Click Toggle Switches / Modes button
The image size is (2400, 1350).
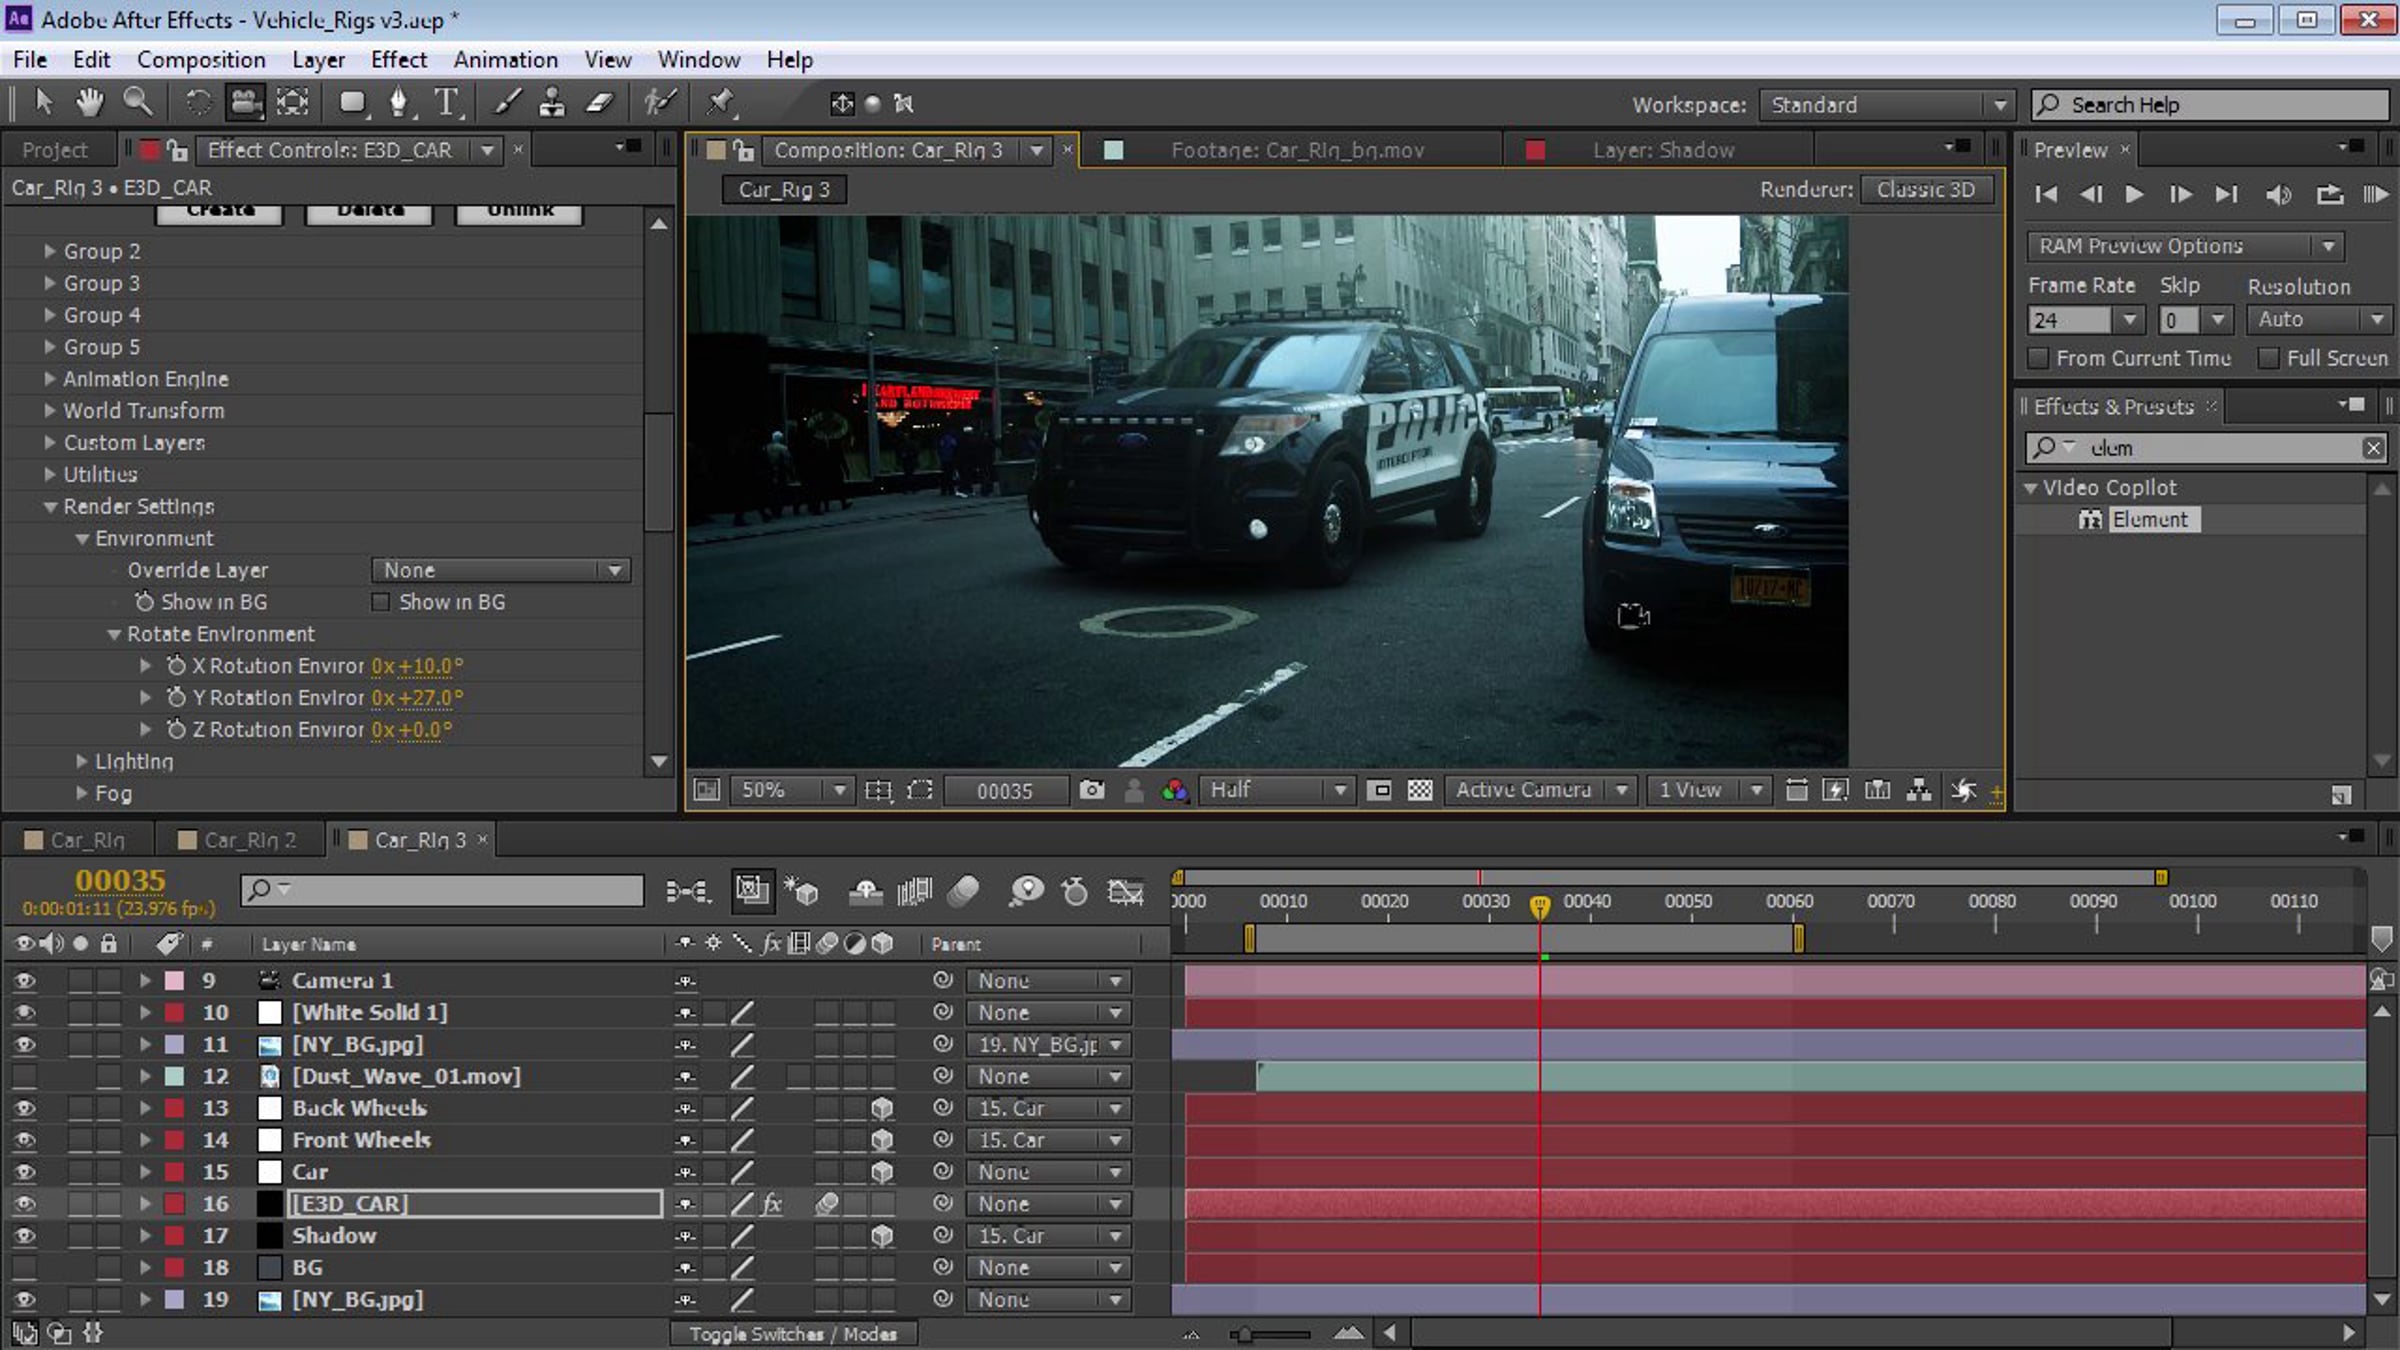(x=793, y=1334)
